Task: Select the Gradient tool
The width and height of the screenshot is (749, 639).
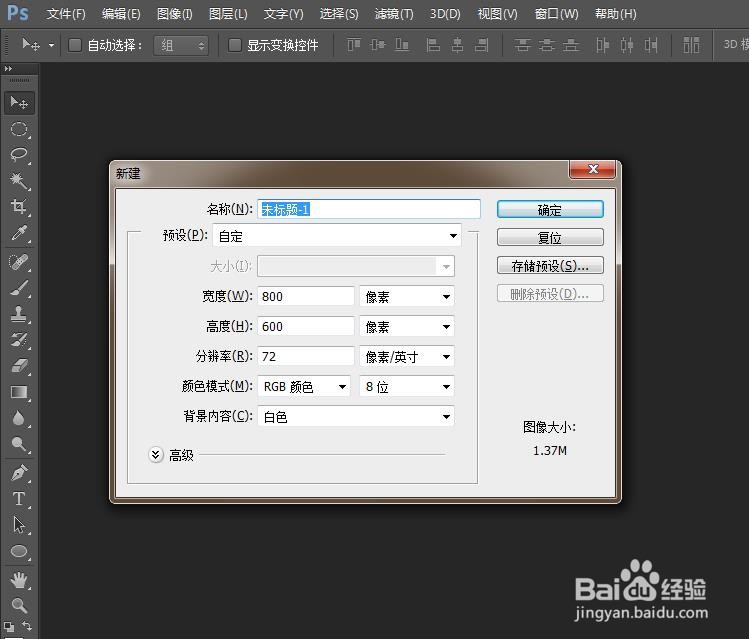Action: pyautogui.click(x=19, y=392)
